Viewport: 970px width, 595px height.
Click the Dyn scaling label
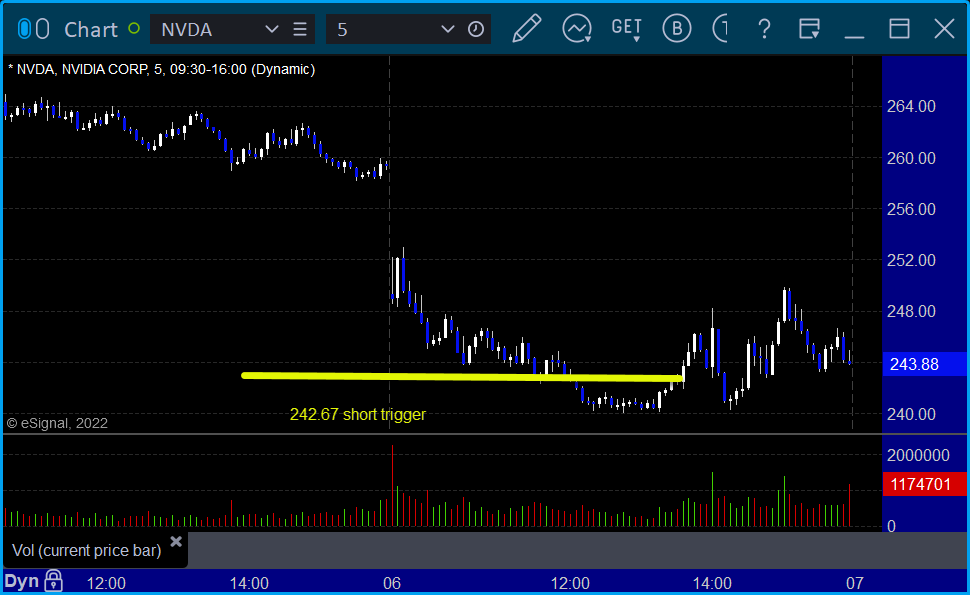[22, 581]
